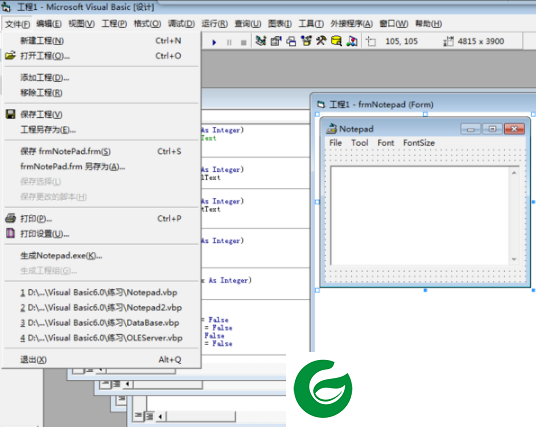536x427 pixels.
Task: Choose 工程另存为(E)... menu entry
Action: click(x=101, y=130)
